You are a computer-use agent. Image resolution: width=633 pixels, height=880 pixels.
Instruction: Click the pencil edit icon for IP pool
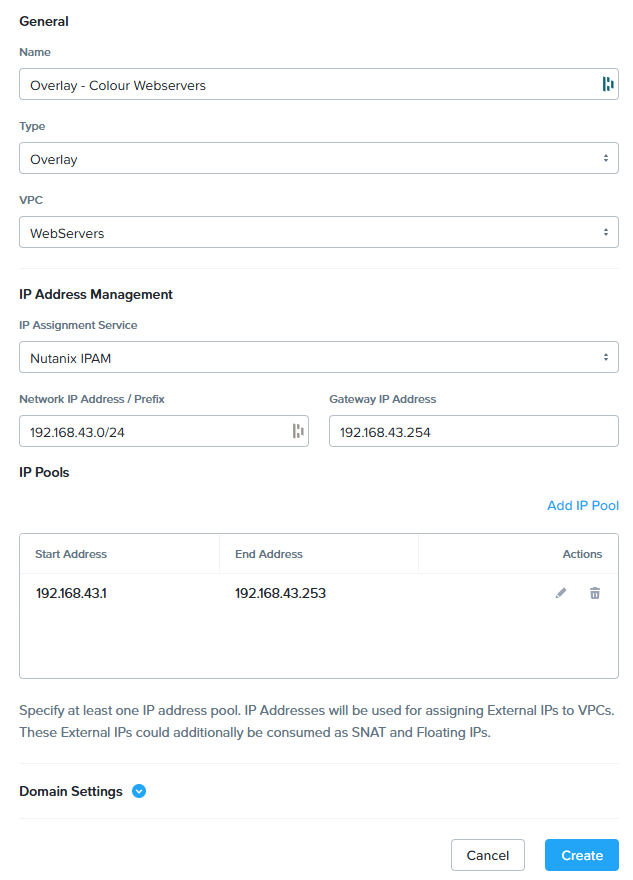click(x=561, y=593)
